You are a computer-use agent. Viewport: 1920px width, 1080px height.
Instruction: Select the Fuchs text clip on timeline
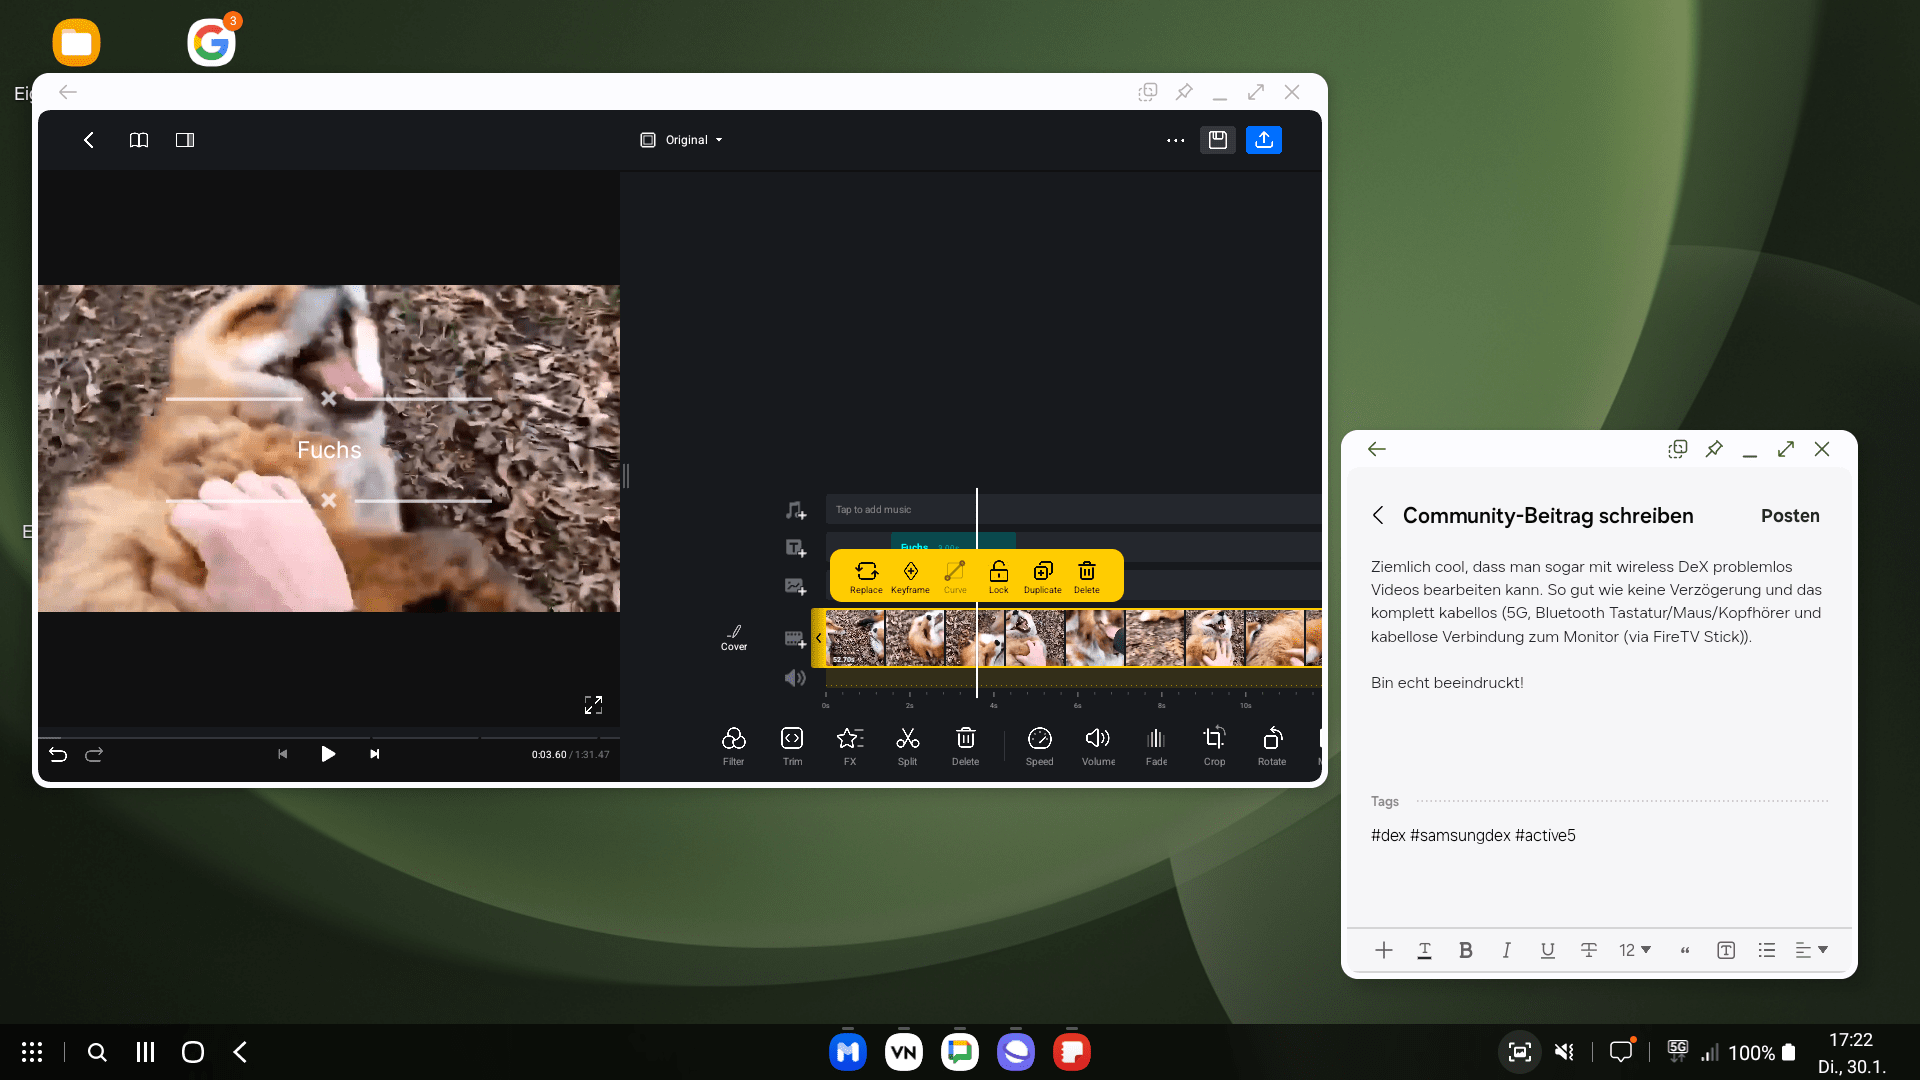tap(953, 545)
